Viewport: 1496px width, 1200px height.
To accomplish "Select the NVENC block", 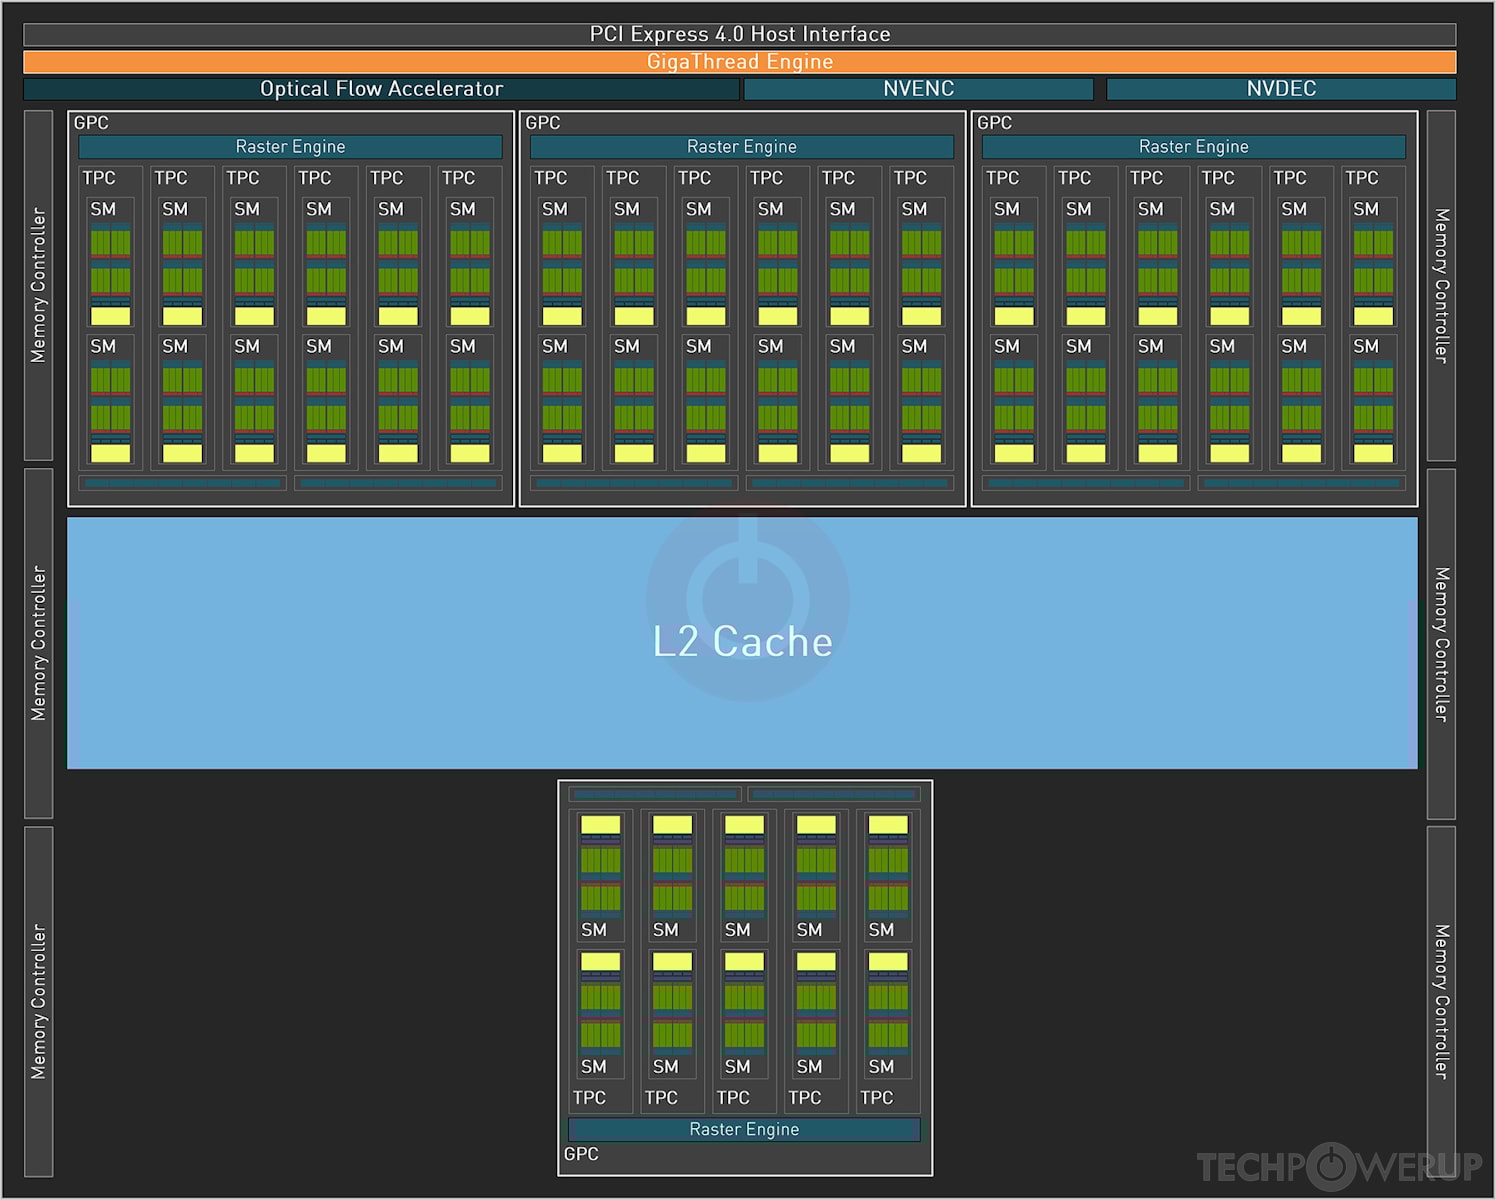I will [918, 89].
